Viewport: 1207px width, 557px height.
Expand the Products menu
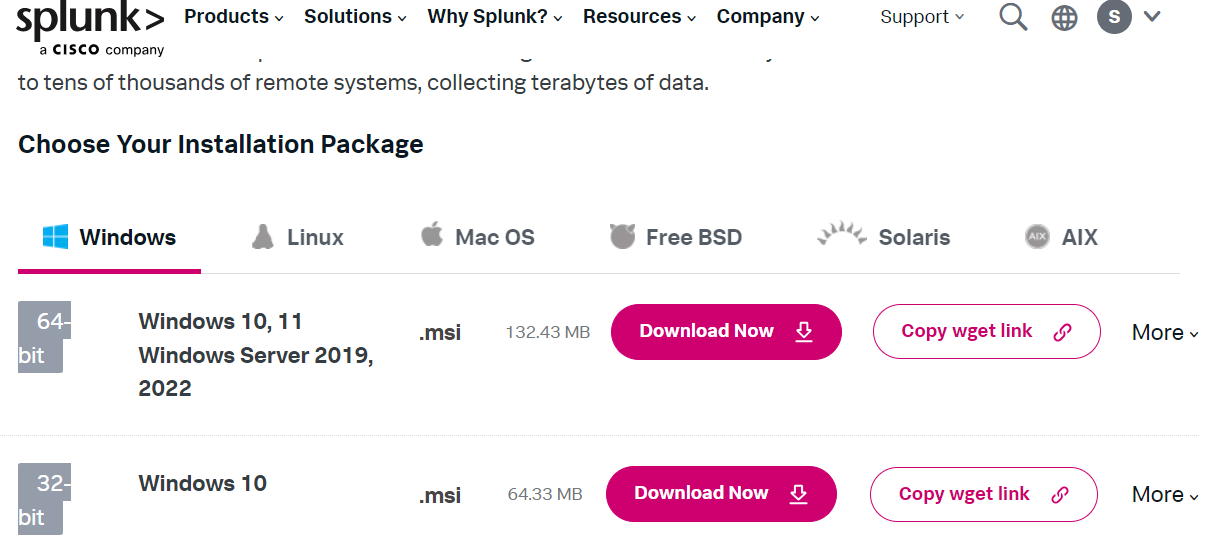point(234,17)
